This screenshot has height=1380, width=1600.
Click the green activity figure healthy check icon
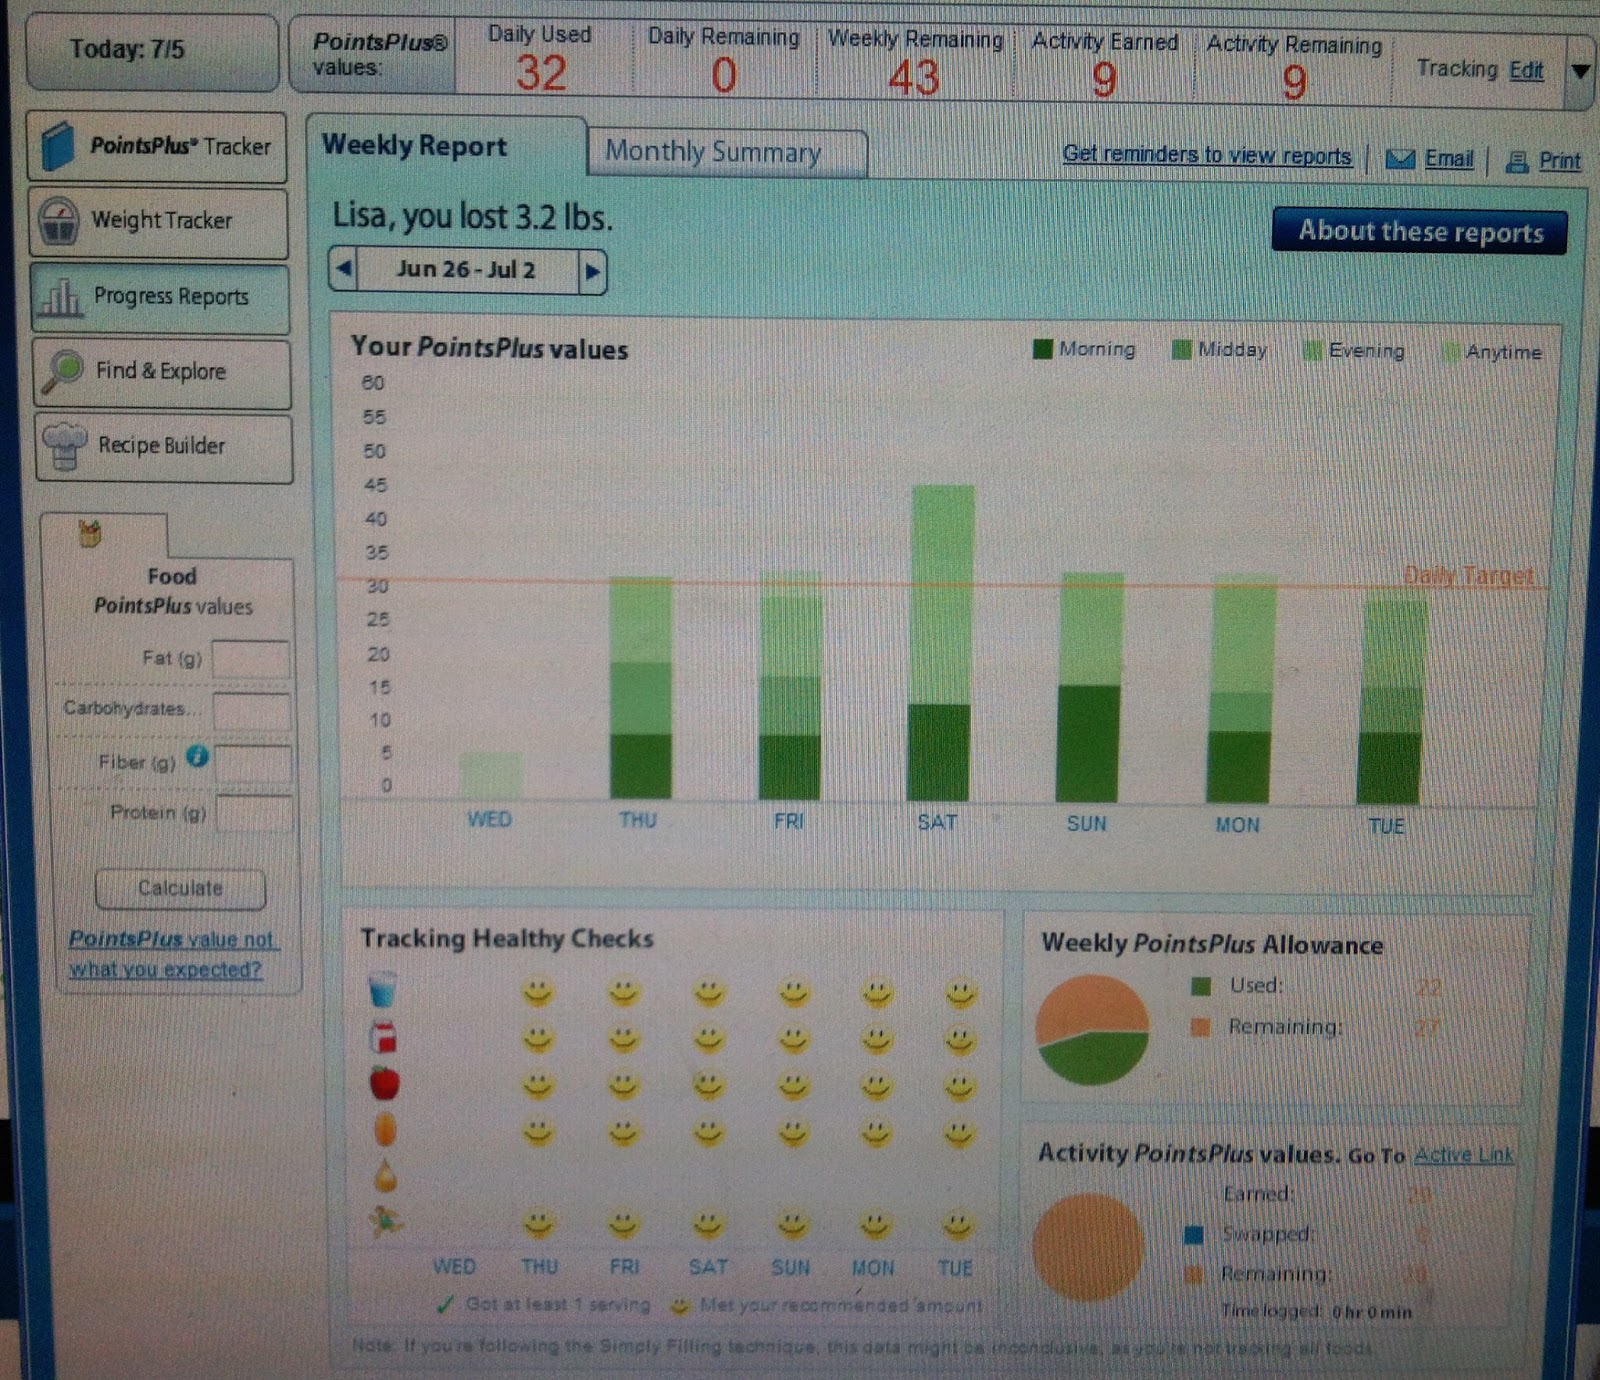[386, 1222]
